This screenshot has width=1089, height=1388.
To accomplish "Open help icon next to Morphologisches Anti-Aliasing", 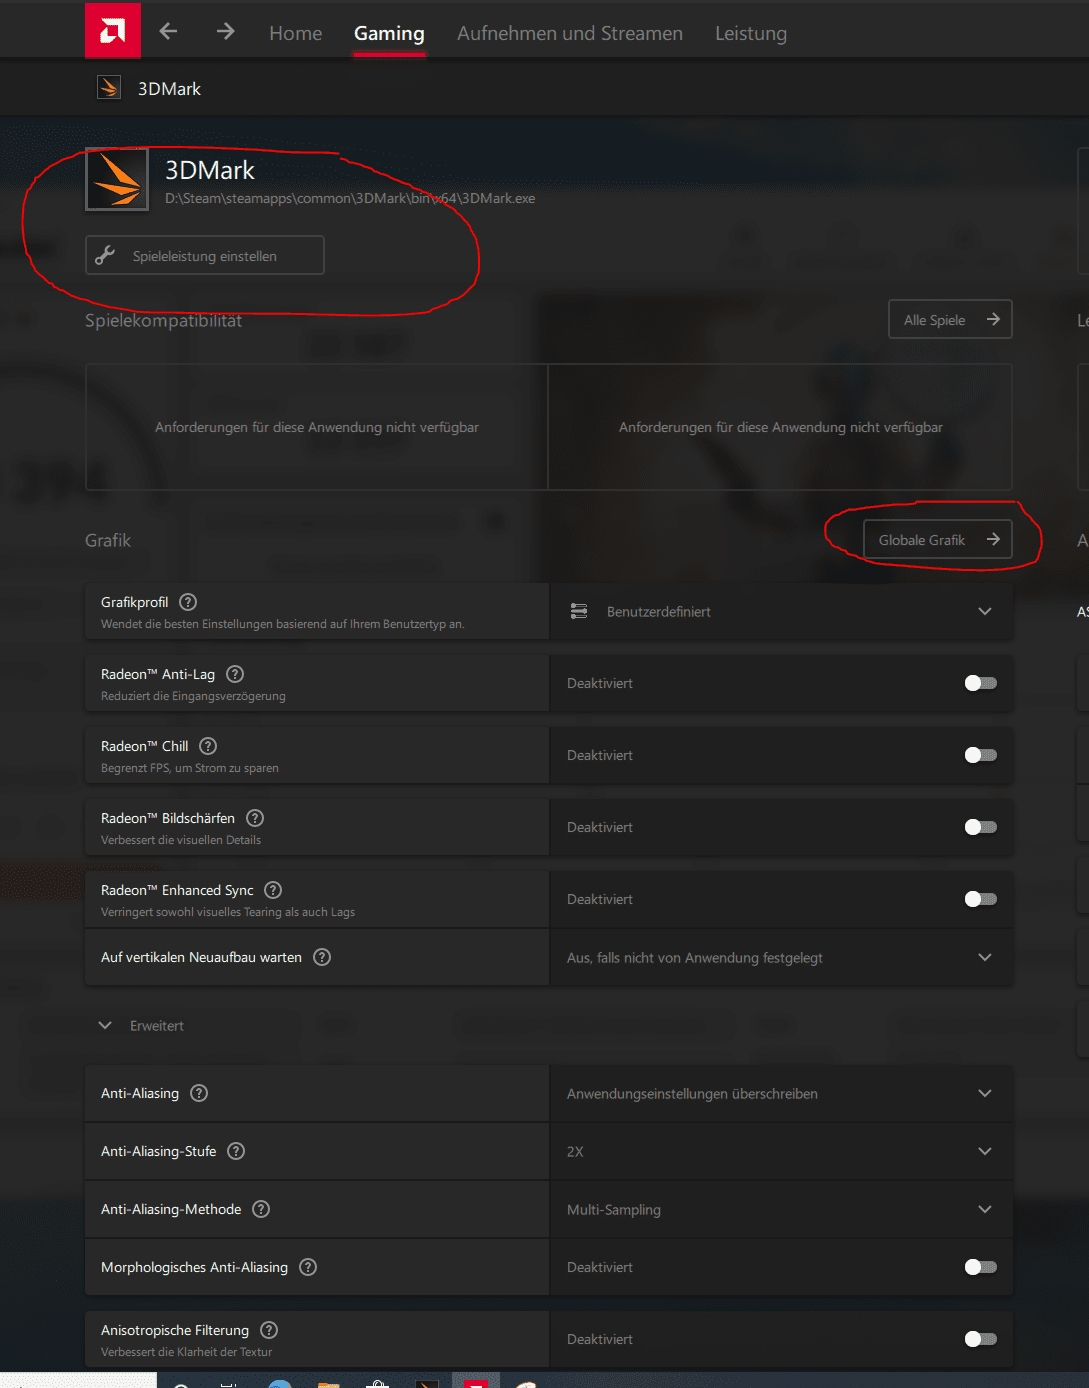I will [x=308, y=1267].
